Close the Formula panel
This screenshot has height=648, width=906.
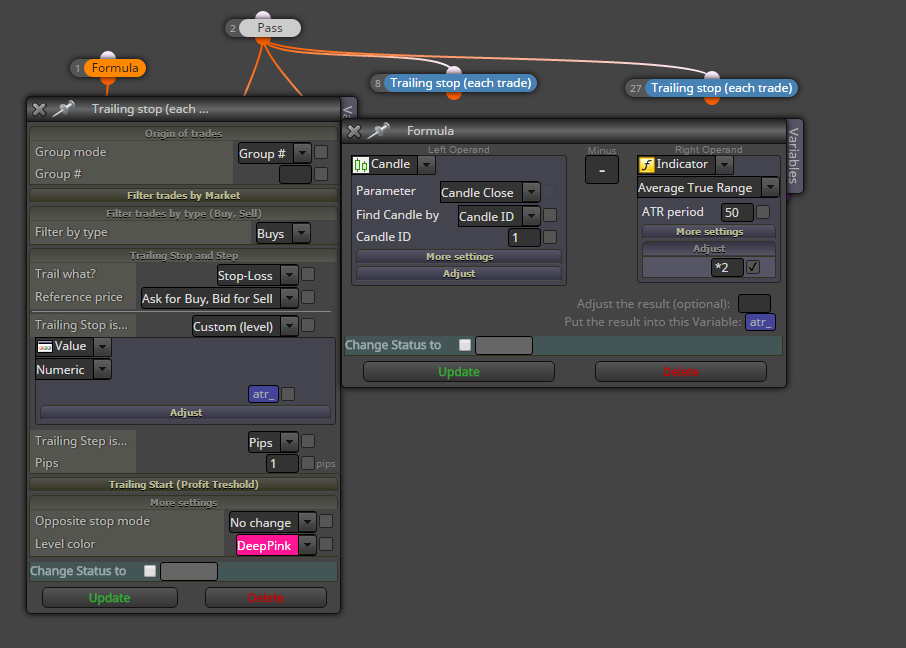354,131
